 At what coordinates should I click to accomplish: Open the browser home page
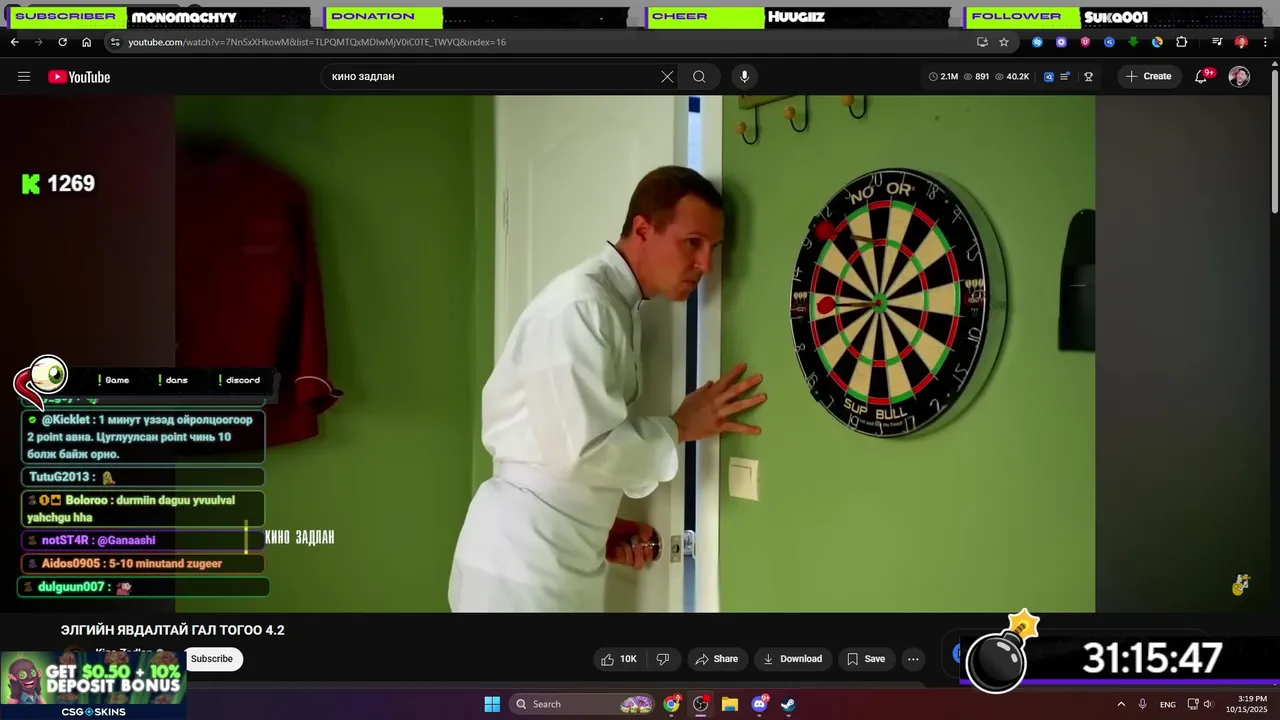[86, 42]
